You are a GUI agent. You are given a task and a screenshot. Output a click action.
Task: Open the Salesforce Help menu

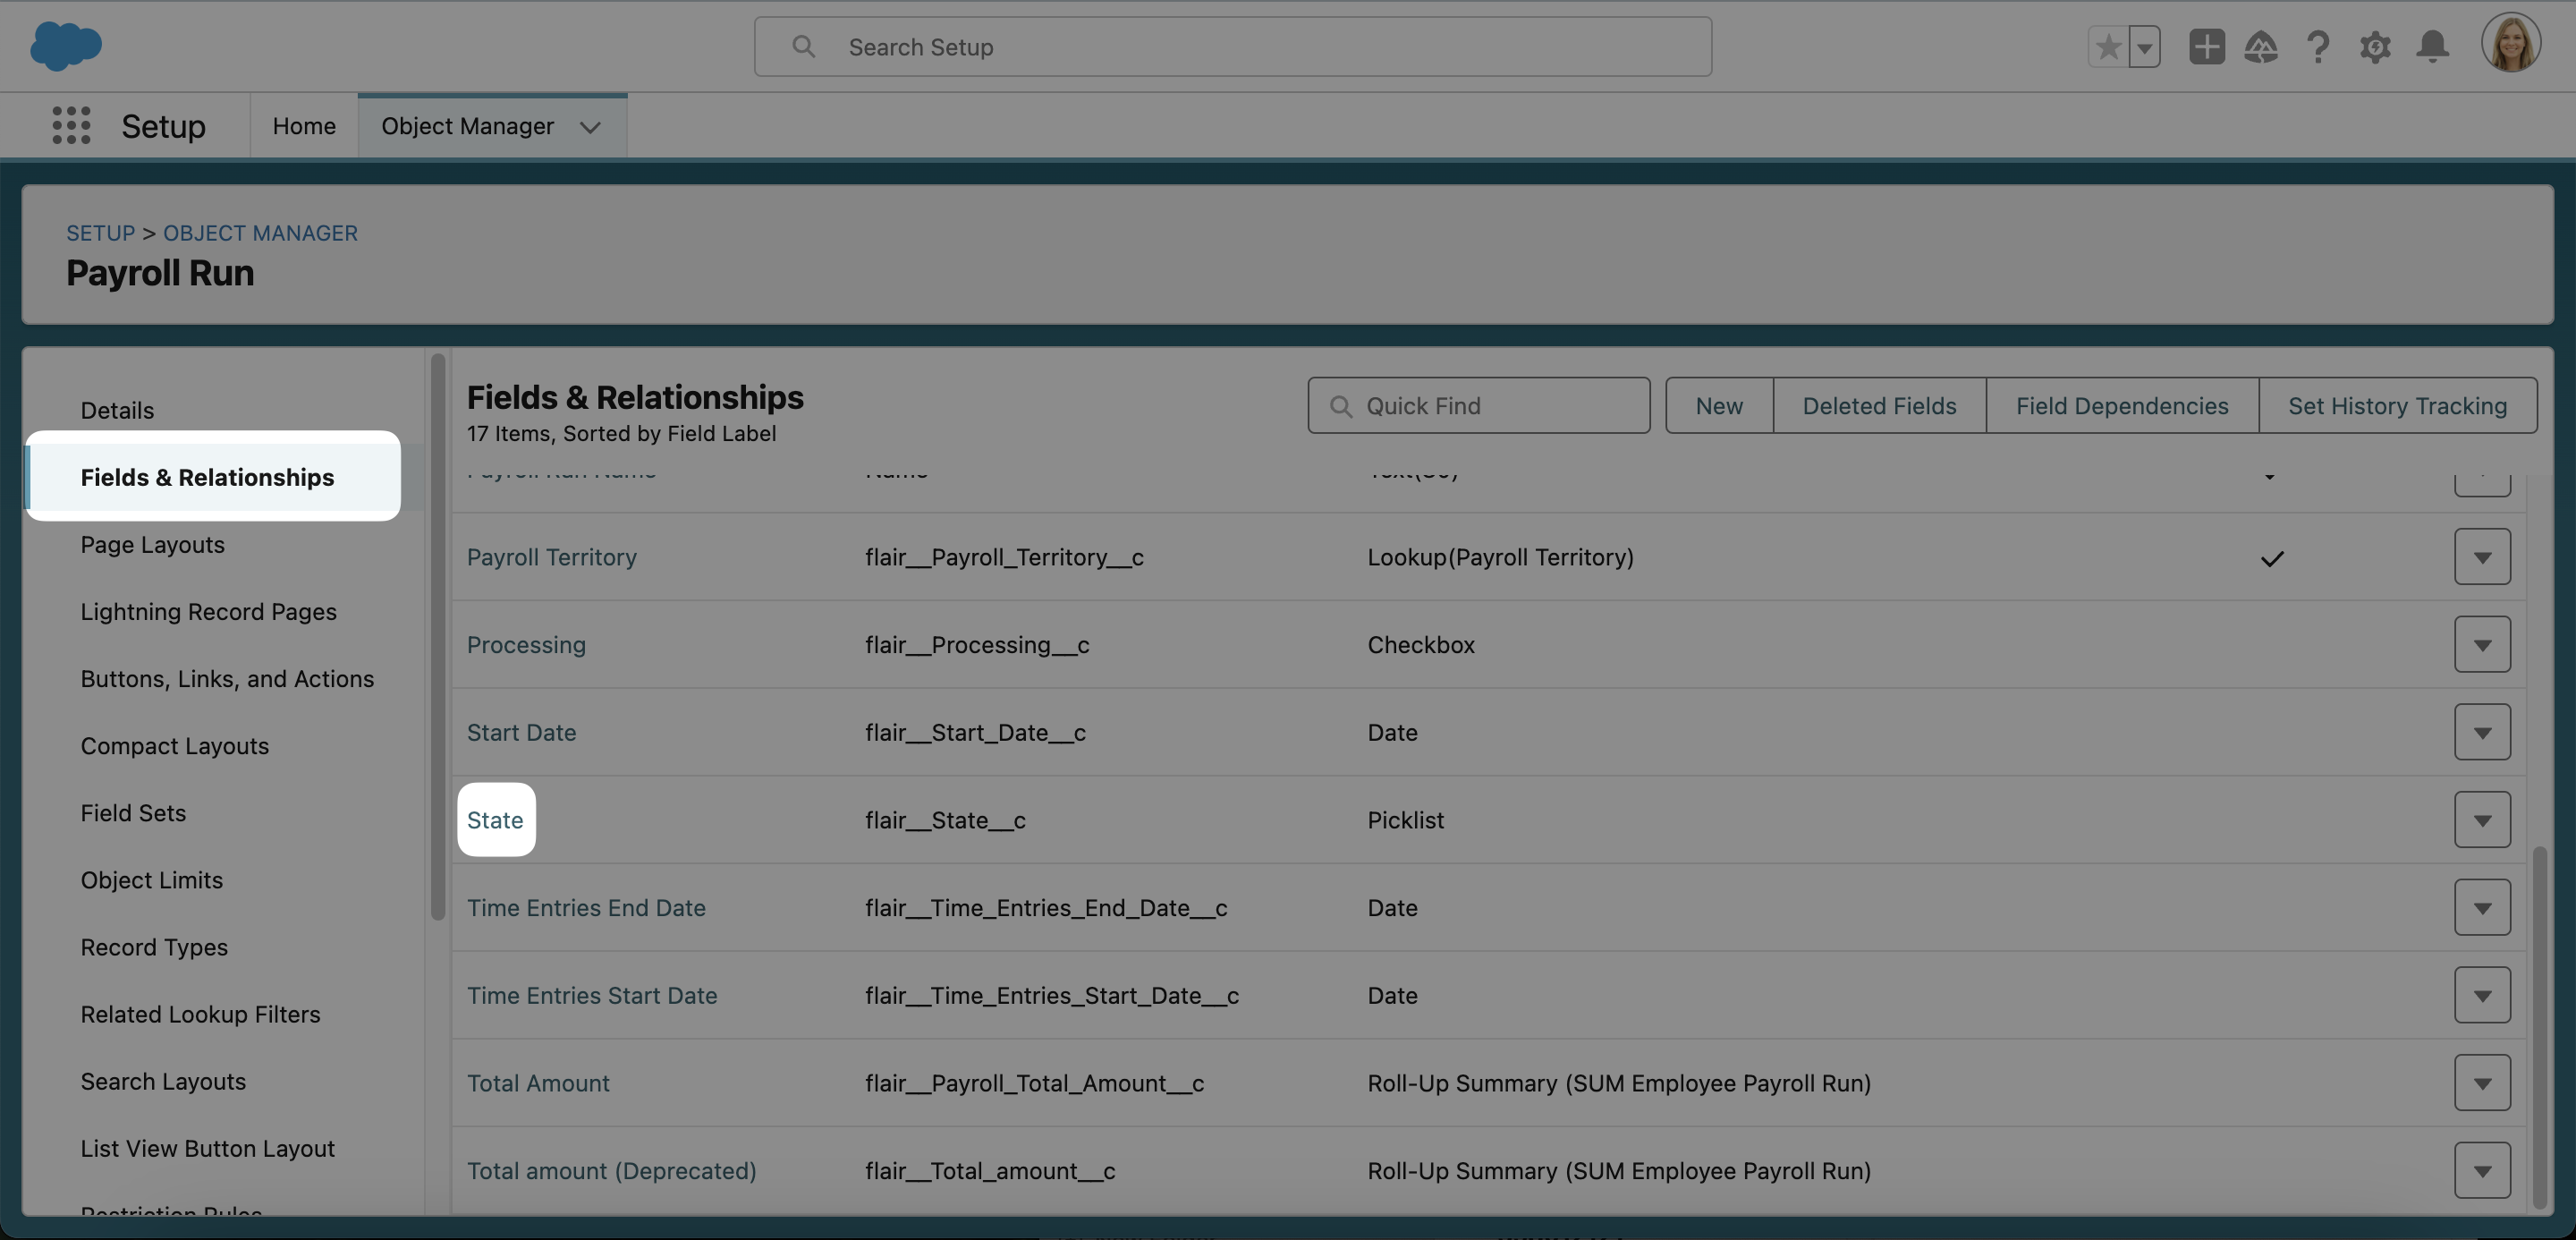[x=2318, y=46]
